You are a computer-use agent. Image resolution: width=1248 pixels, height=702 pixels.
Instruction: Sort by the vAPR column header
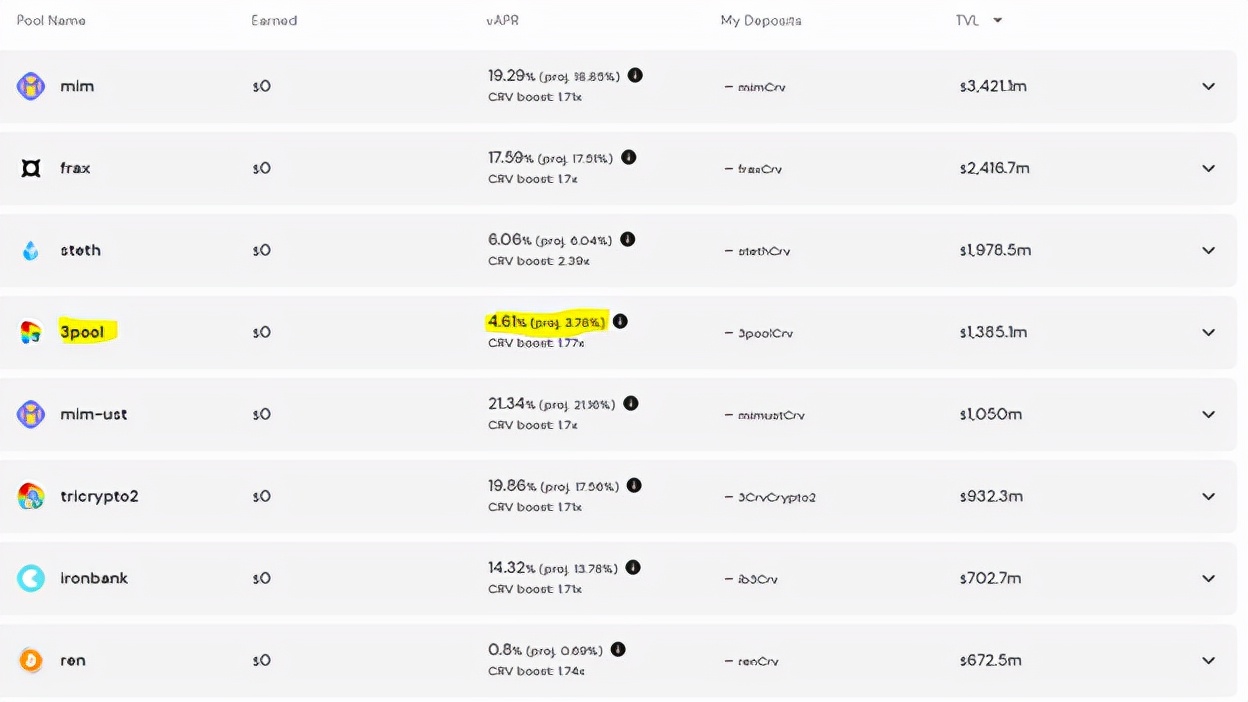(502, 20)
